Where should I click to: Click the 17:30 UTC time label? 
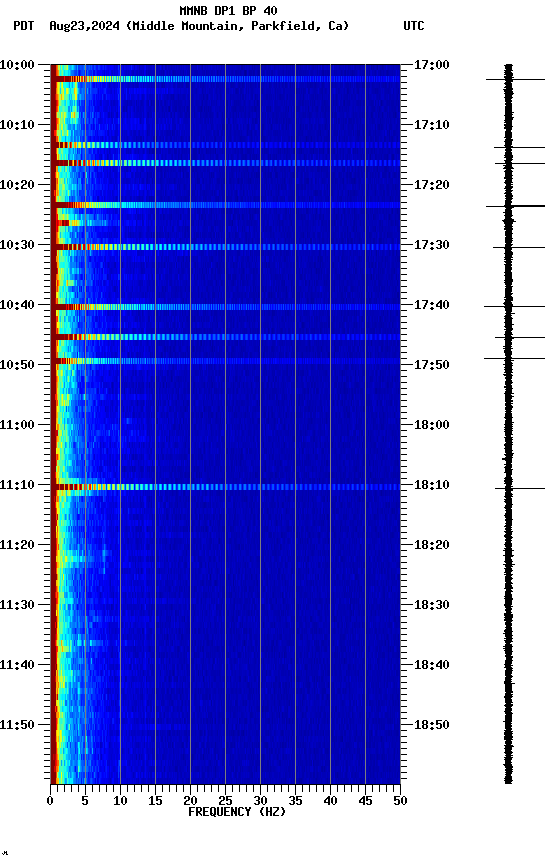(x=431, y=245)
